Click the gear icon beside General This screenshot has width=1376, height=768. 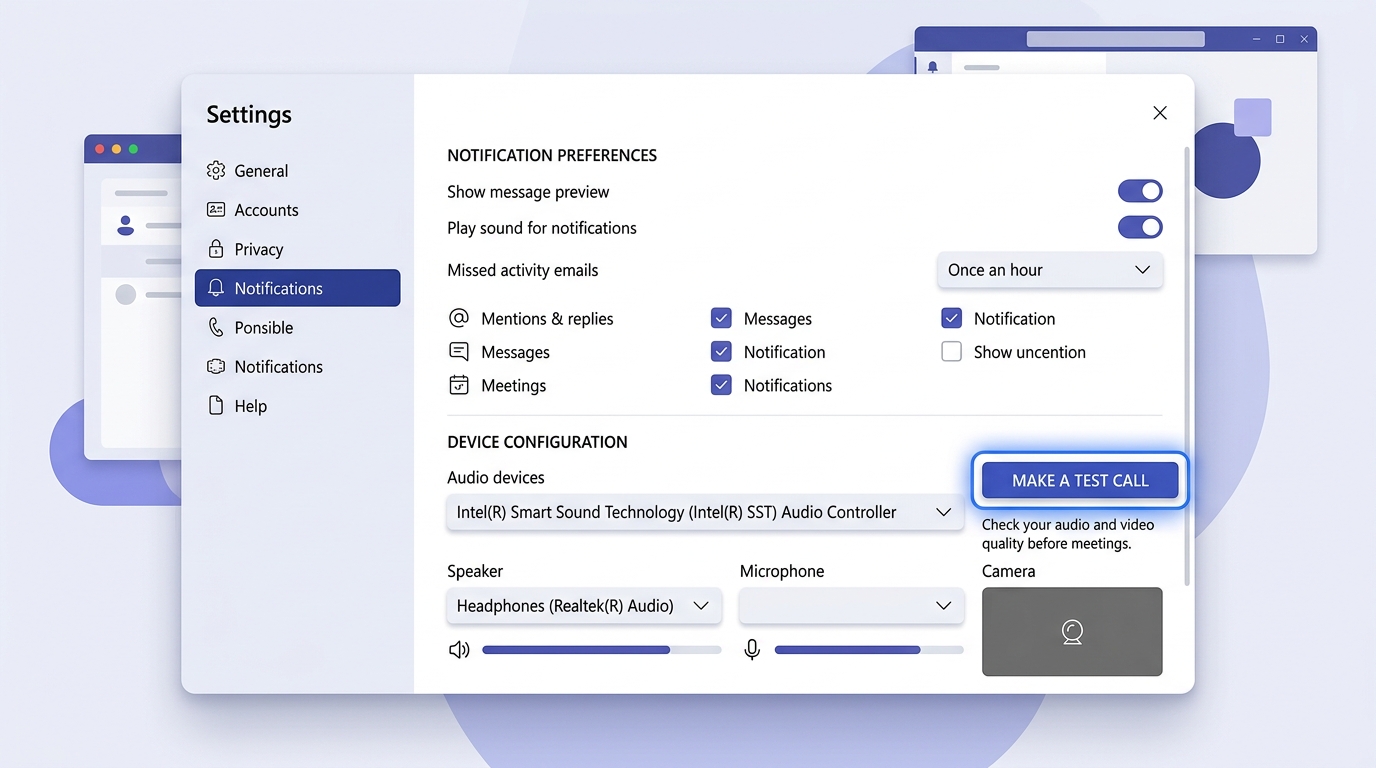tap(215, 171)
